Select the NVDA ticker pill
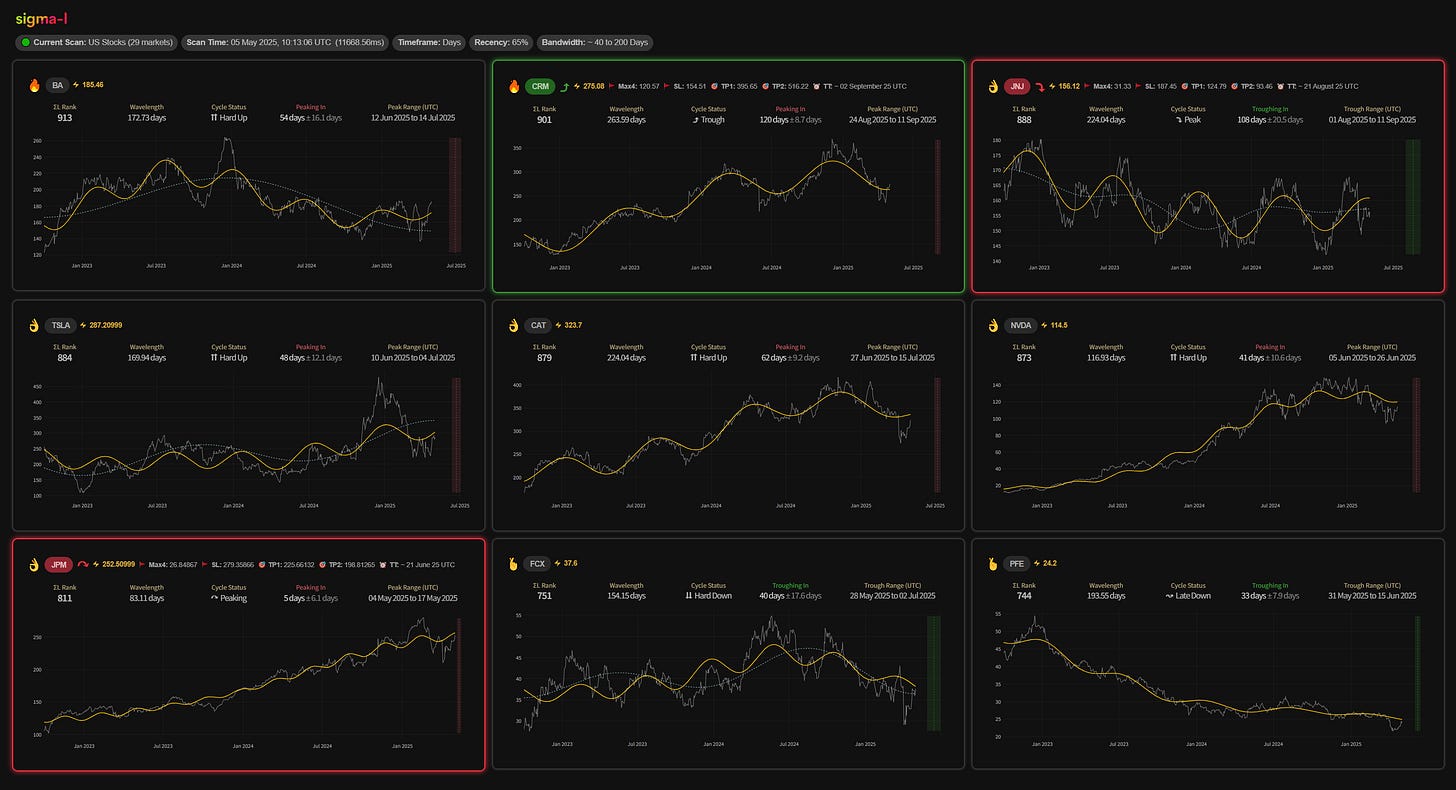This screenshot has width=1456, height=790. click(x=1020, y=325)
